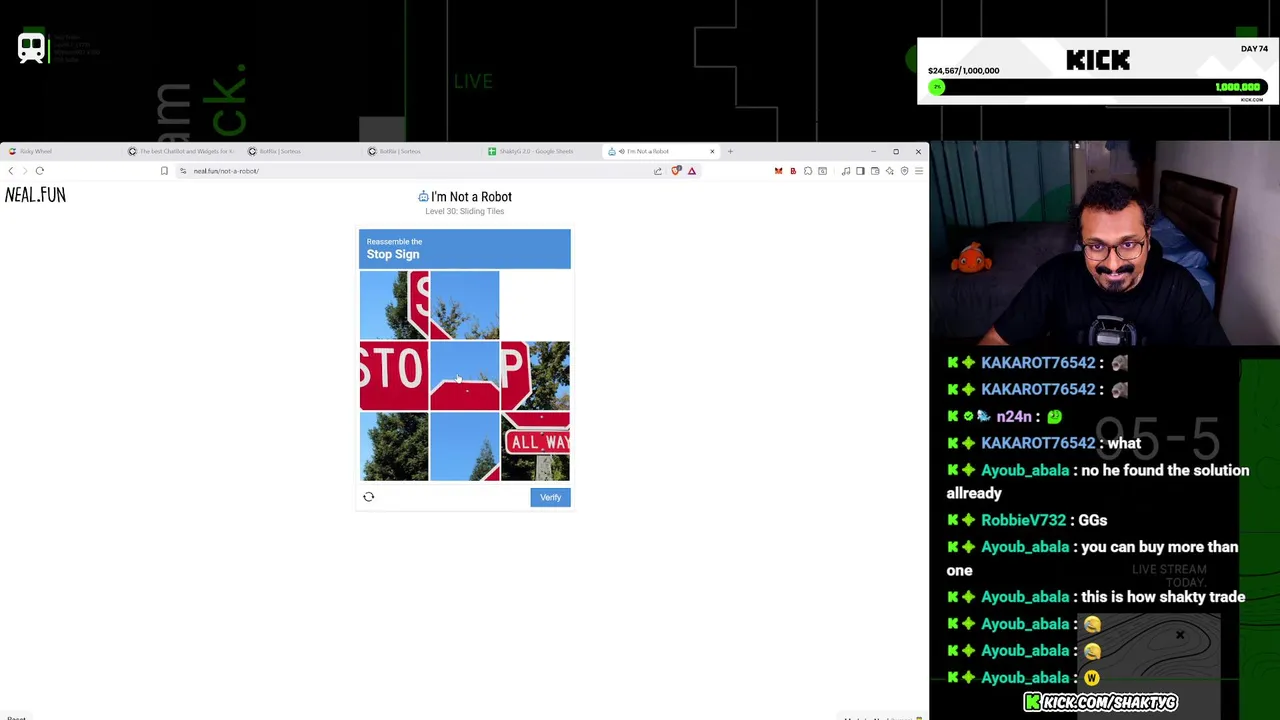
Task: Click the screenshot capture extension icon
Action: 822,171
